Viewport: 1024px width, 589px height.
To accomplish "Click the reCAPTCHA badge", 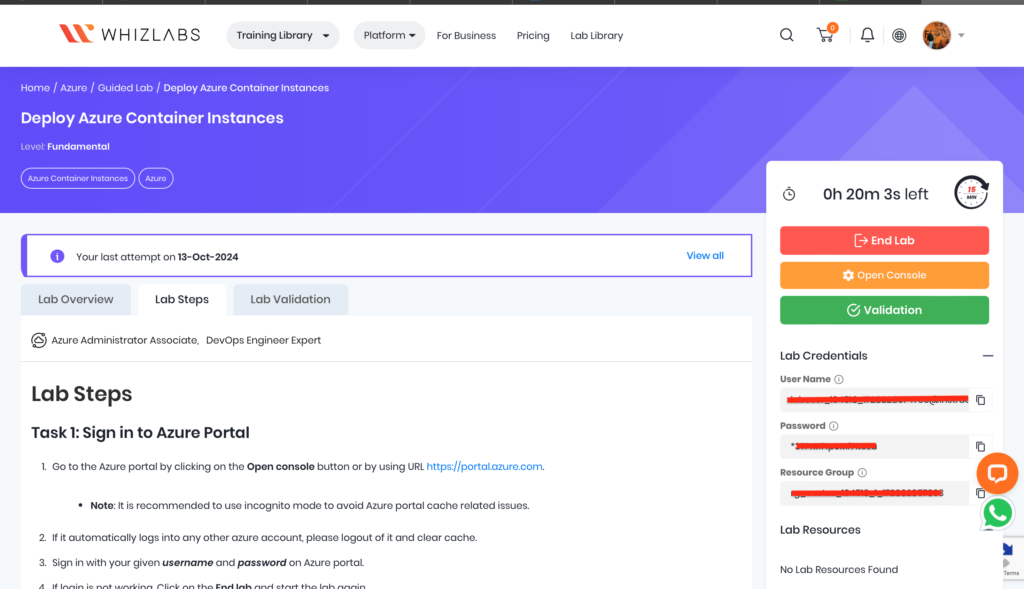I will [x=1012, y=558].
